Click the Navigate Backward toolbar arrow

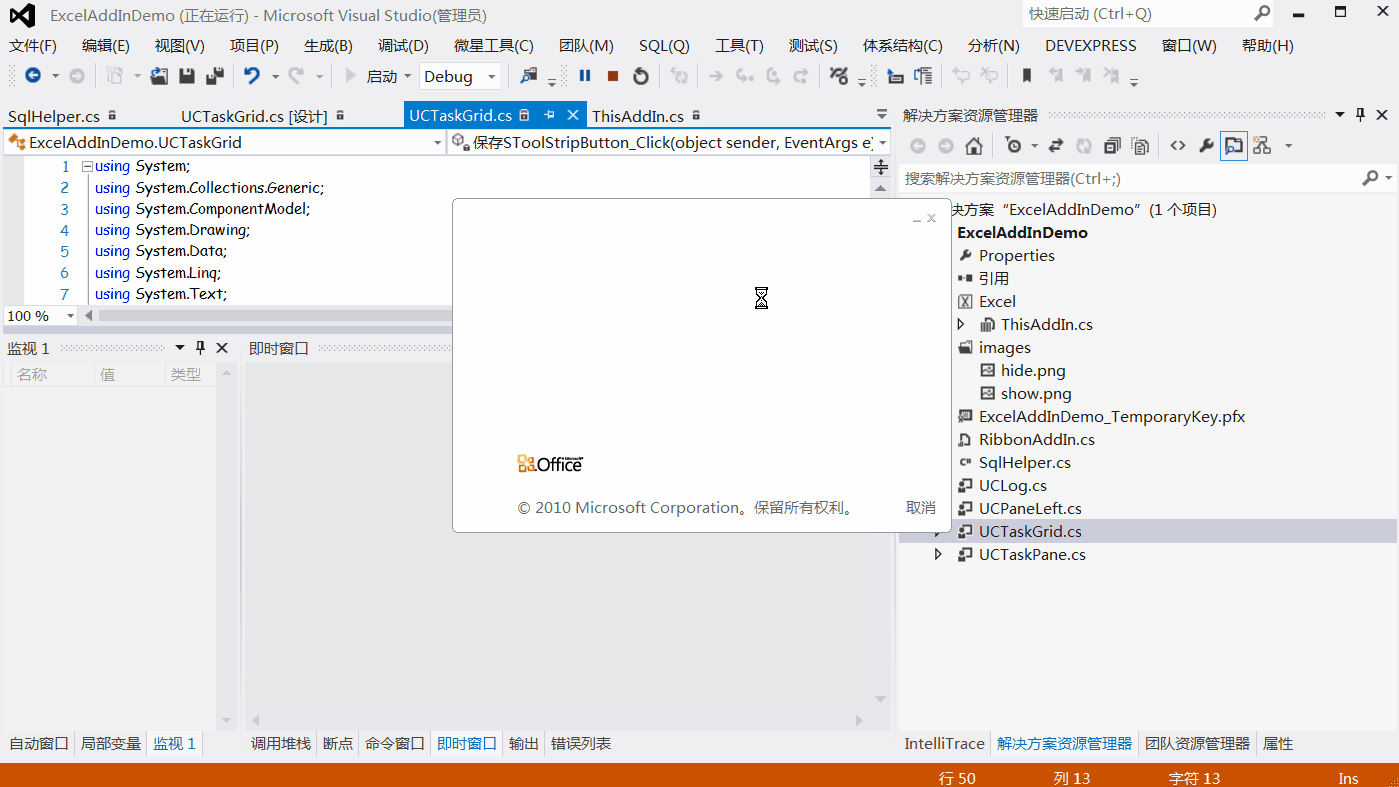pos(32,76)
